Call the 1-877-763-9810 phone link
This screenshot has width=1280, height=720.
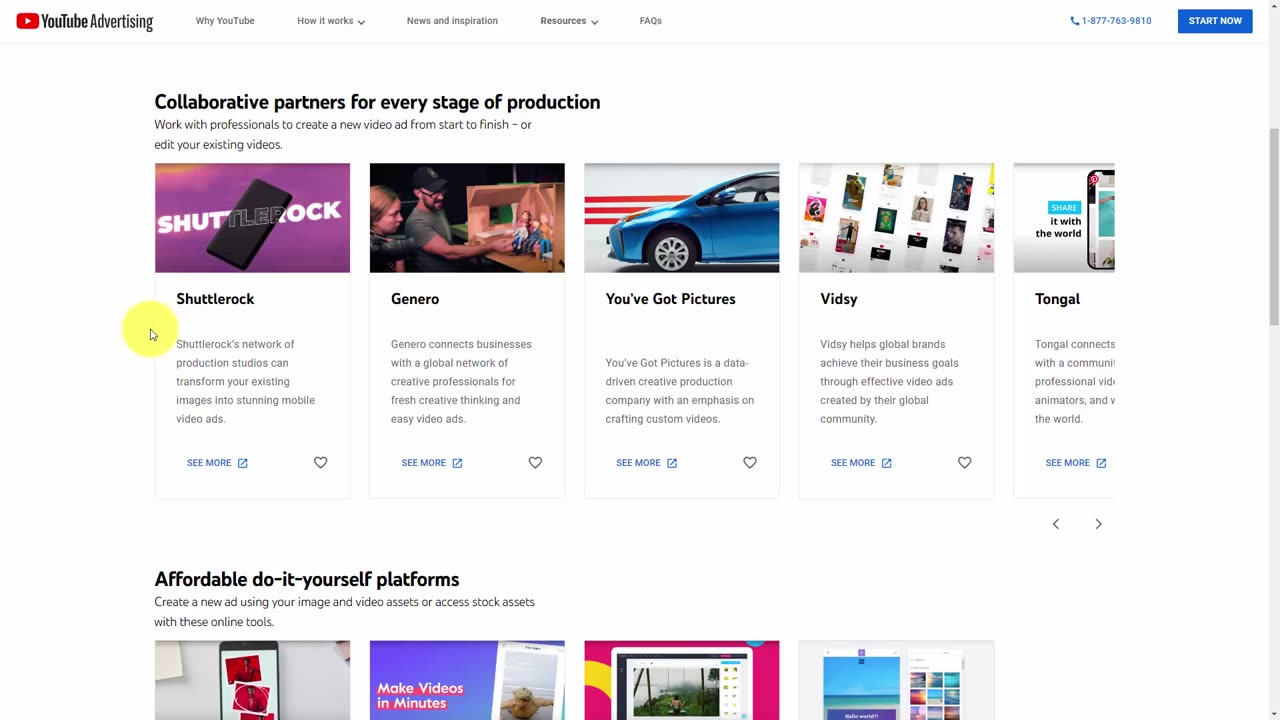pos(1111,21)
